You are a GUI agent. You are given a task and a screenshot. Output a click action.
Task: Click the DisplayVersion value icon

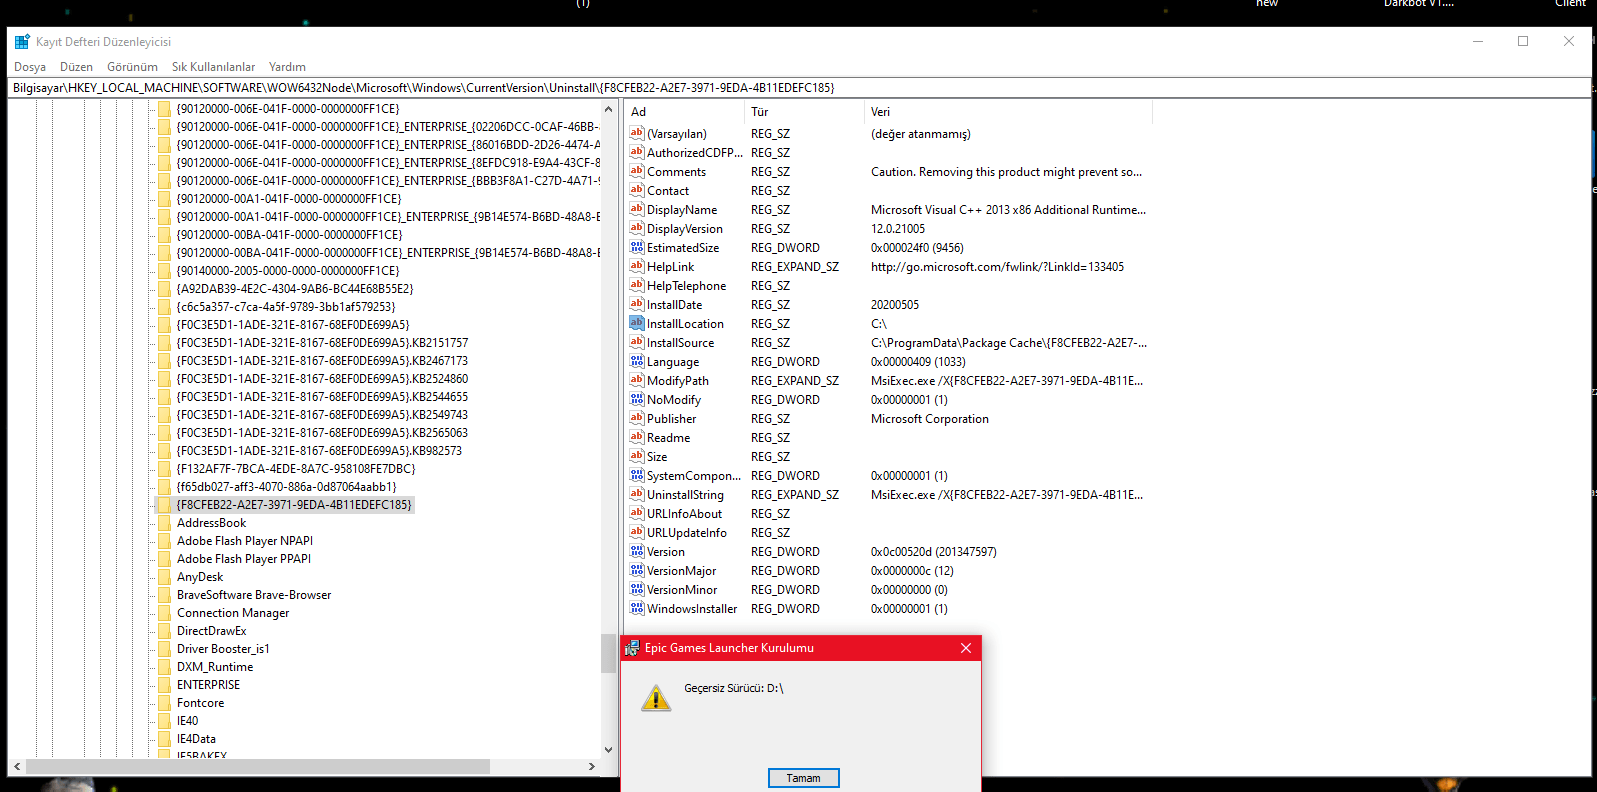click(636, 228)
